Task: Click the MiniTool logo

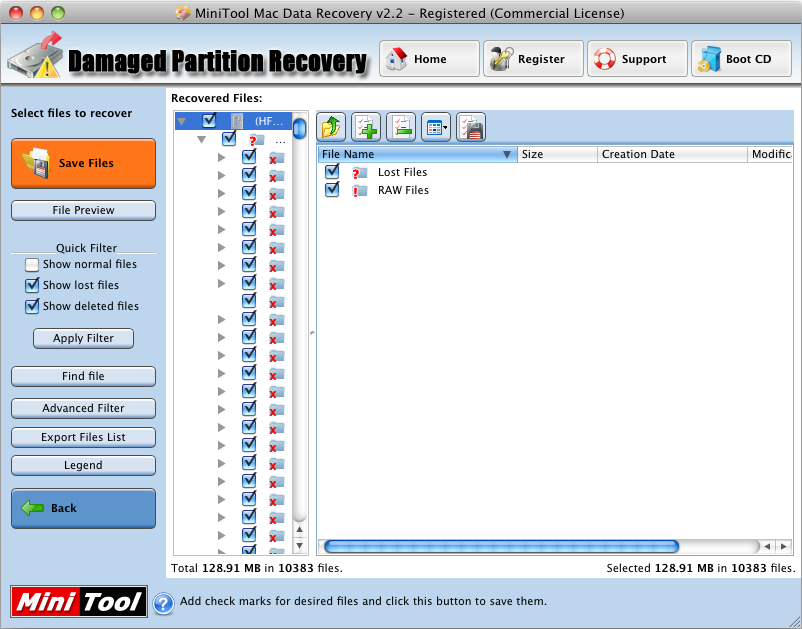Action: pos(79,601)
